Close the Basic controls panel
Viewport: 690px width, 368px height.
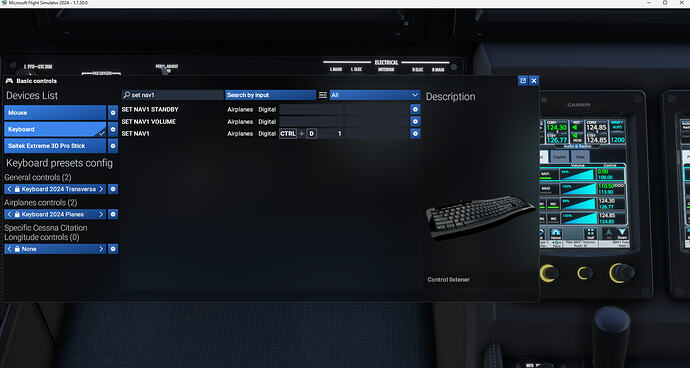click(533, 81)
